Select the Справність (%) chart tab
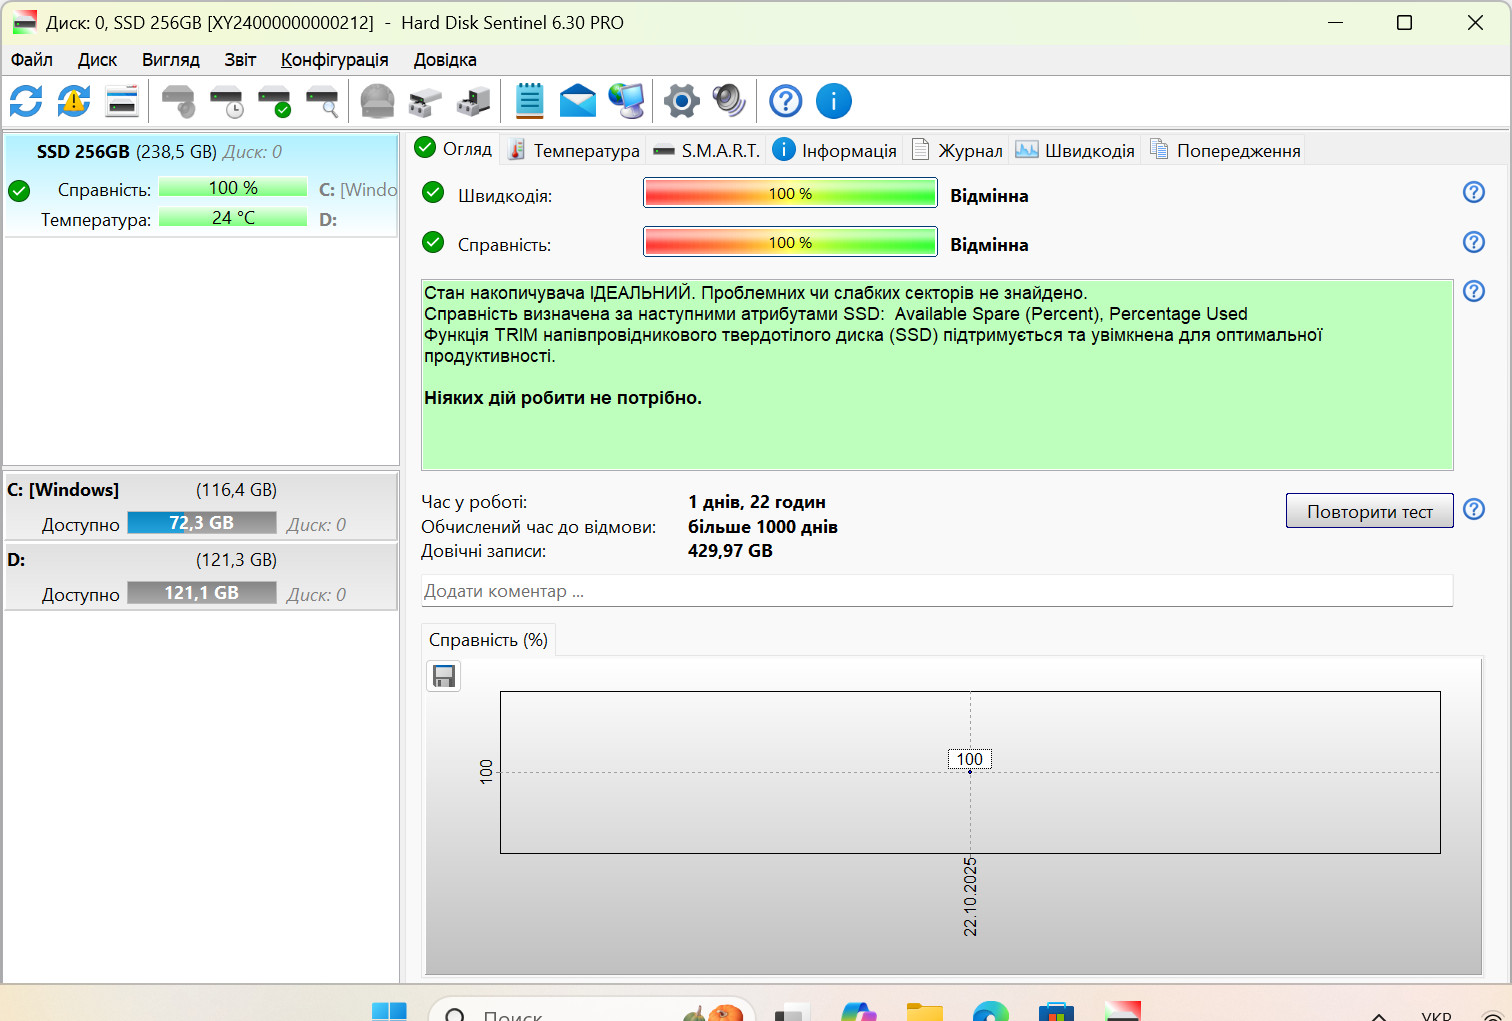The height and width of the screenshot is (1021, 1512). tap(488, 640)
